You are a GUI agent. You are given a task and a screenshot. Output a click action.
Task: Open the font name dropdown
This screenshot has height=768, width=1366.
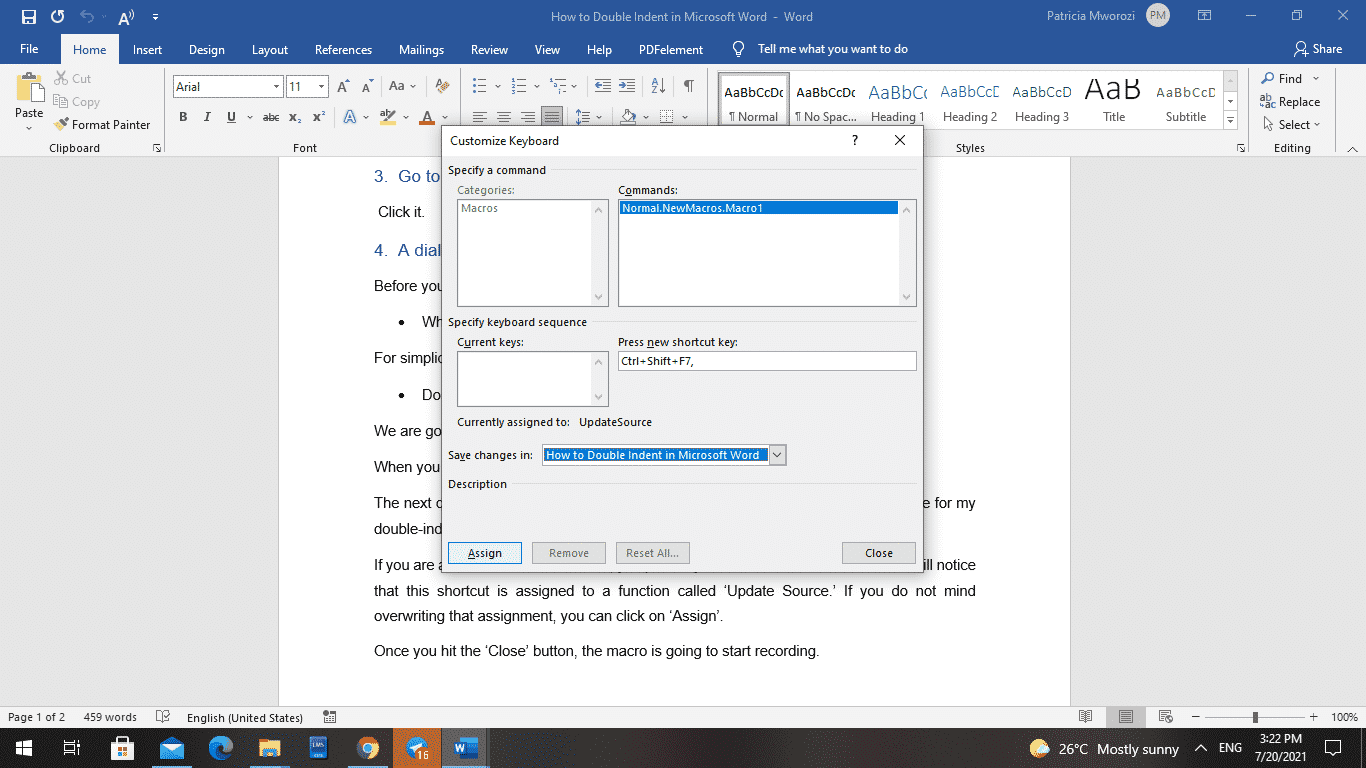coord(277,87)
